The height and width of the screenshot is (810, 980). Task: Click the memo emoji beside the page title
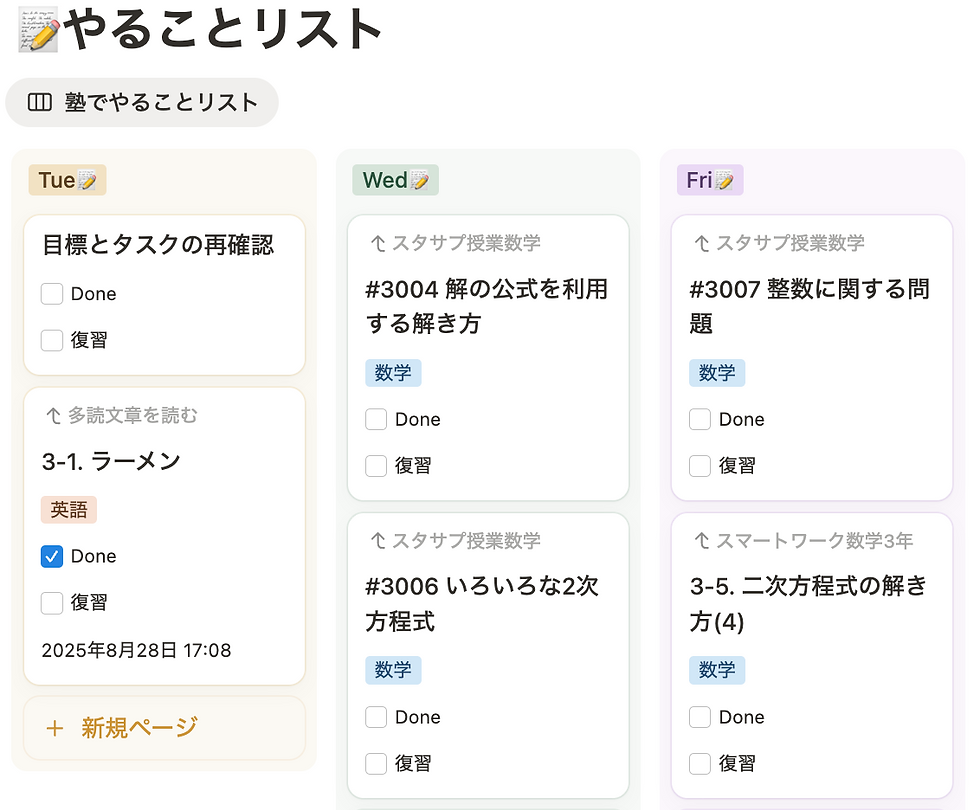tap(40, 32)
